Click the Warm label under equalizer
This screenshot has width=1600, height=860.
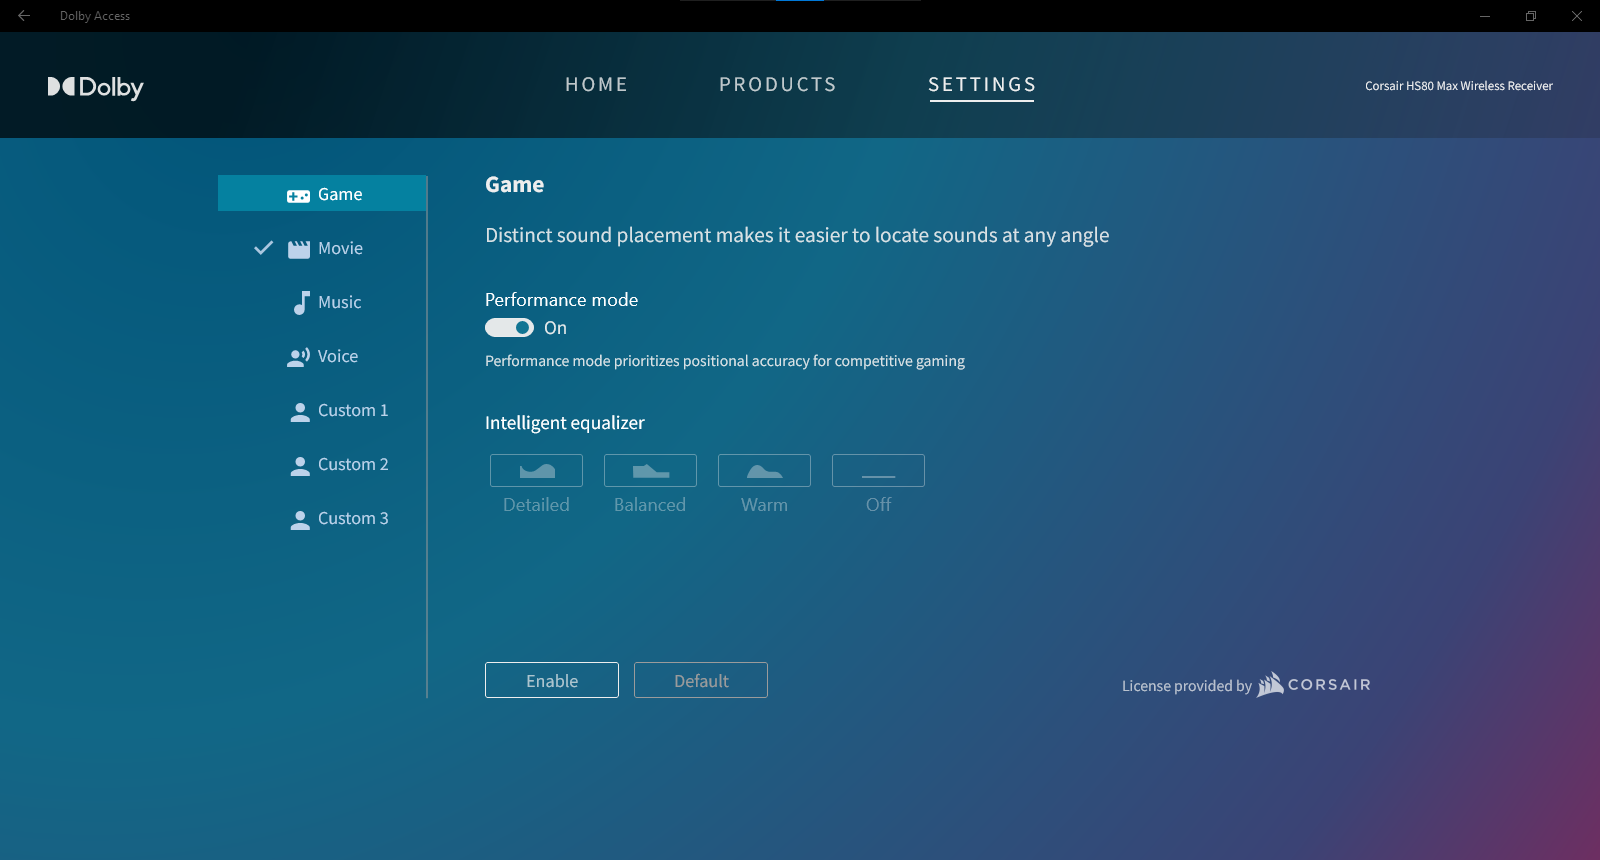coord(764,505)
